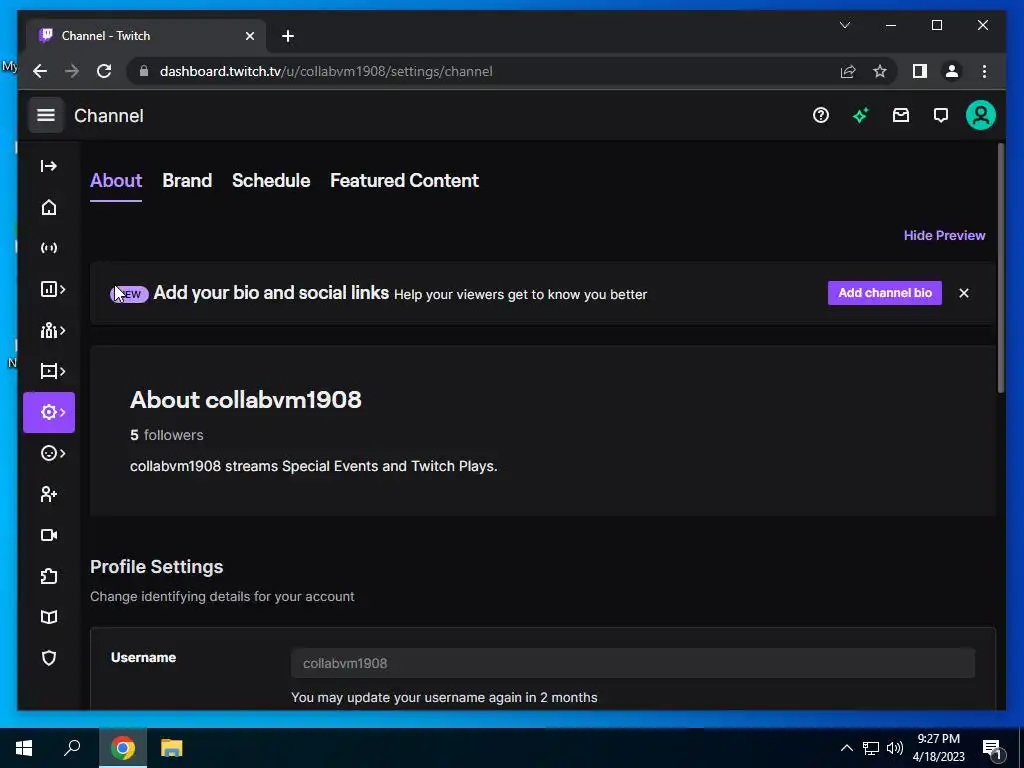Screen dimensions: 1024x768
Task: Open File Explorer from the taskbar
Action: (172, 748)
